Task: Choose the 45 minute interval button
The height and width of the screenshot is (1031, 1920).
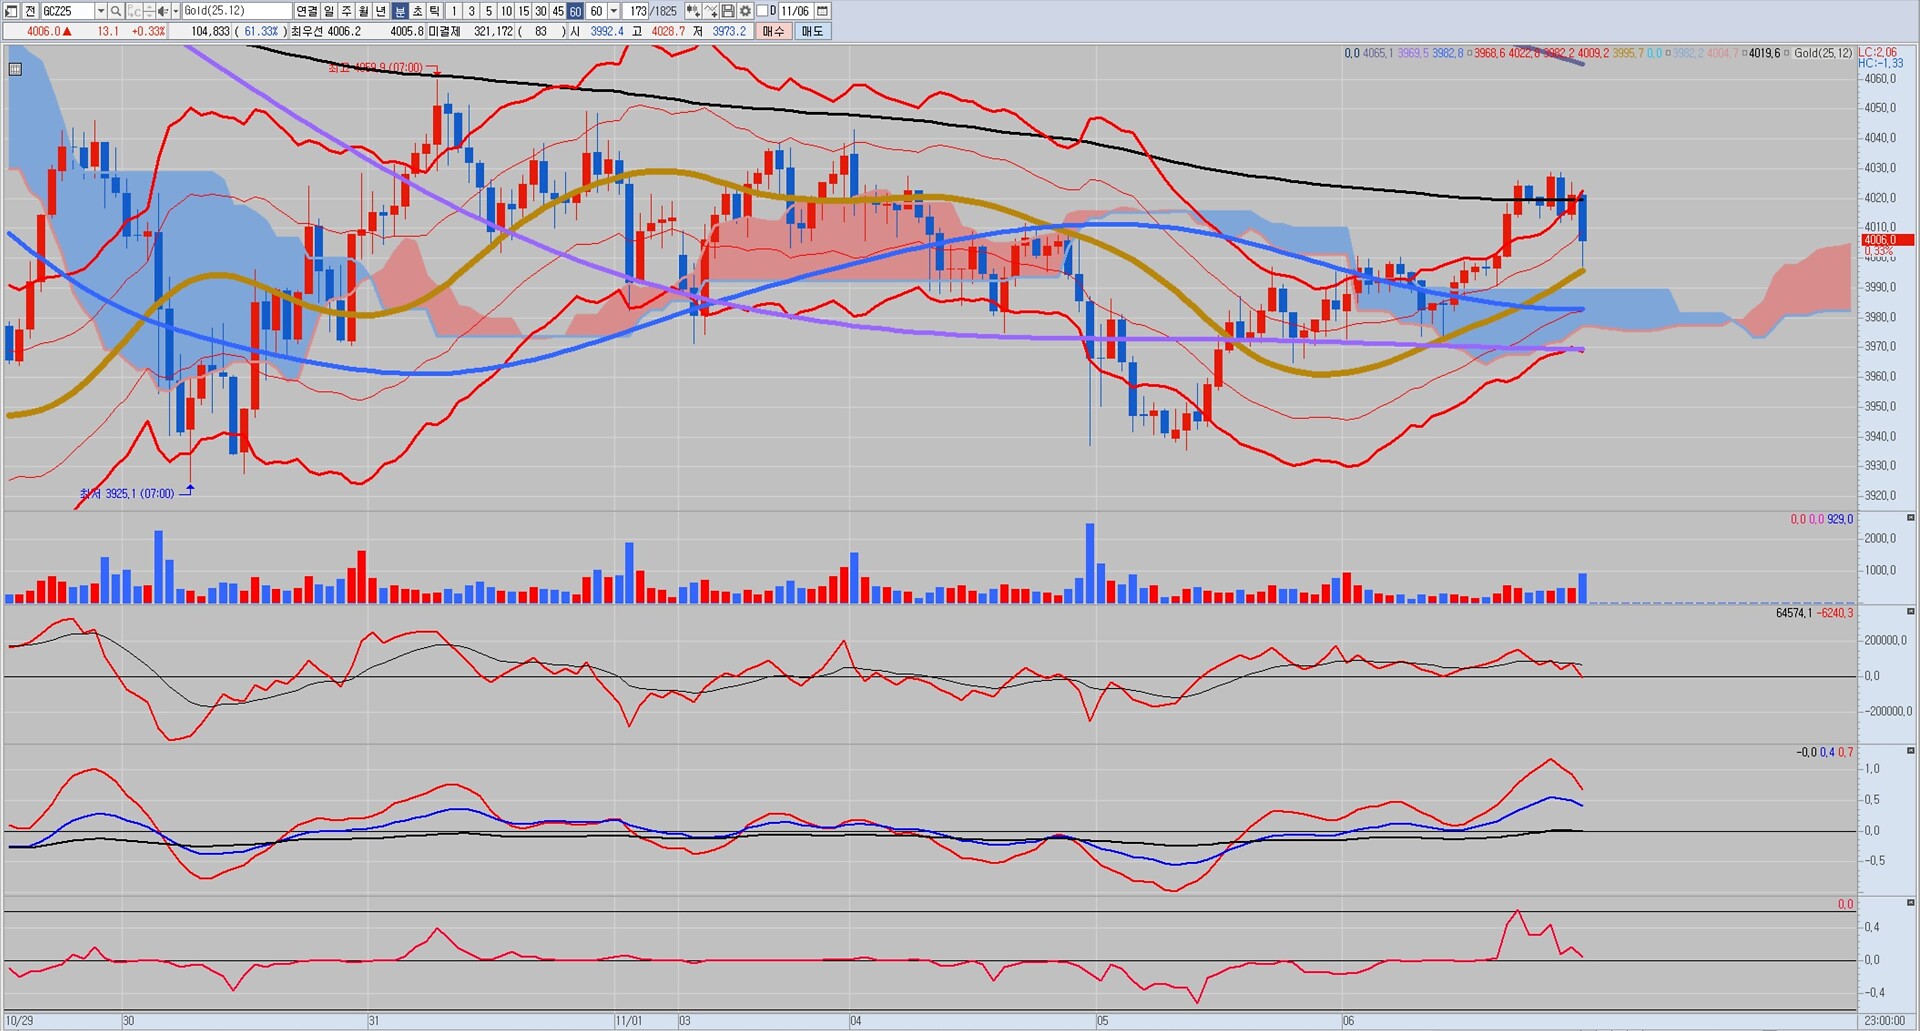Action: [558, 11]
